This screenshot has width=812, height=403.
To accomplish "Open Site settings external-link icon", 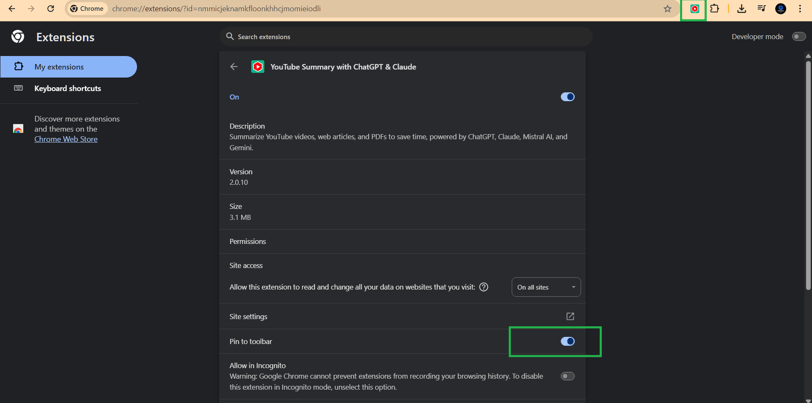I will (x=570, y=316).
